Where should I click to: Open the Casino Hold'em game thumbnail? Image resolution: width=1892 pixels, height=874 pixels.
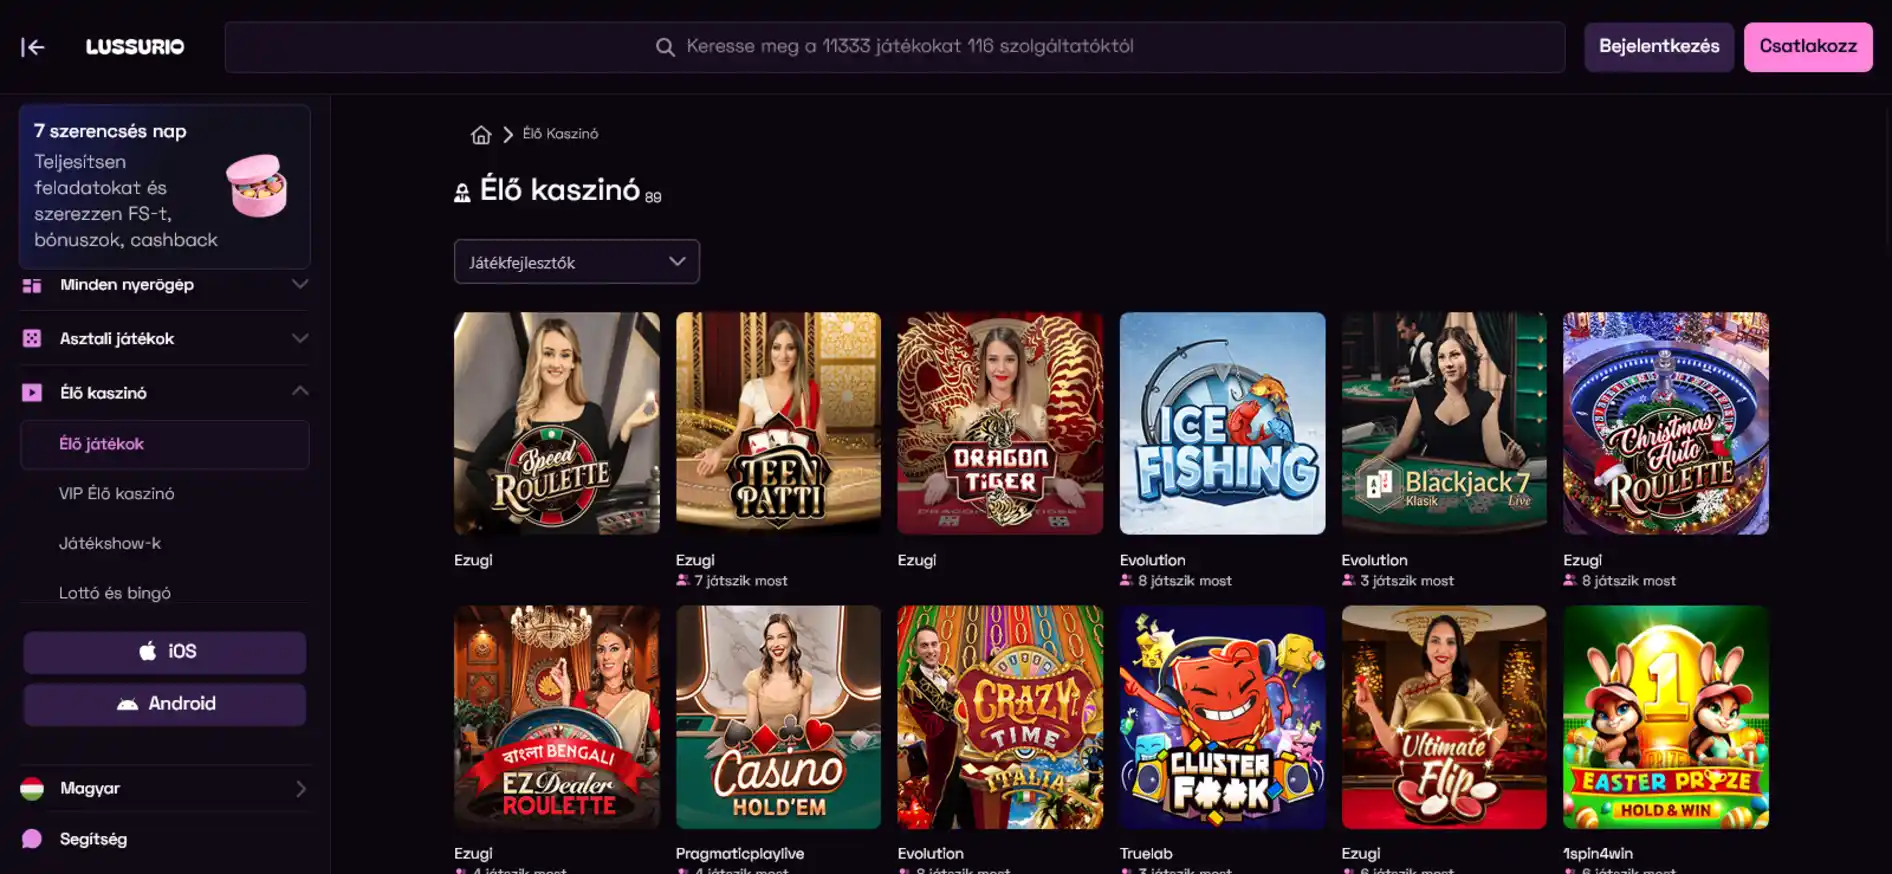[x=778, y=717]
